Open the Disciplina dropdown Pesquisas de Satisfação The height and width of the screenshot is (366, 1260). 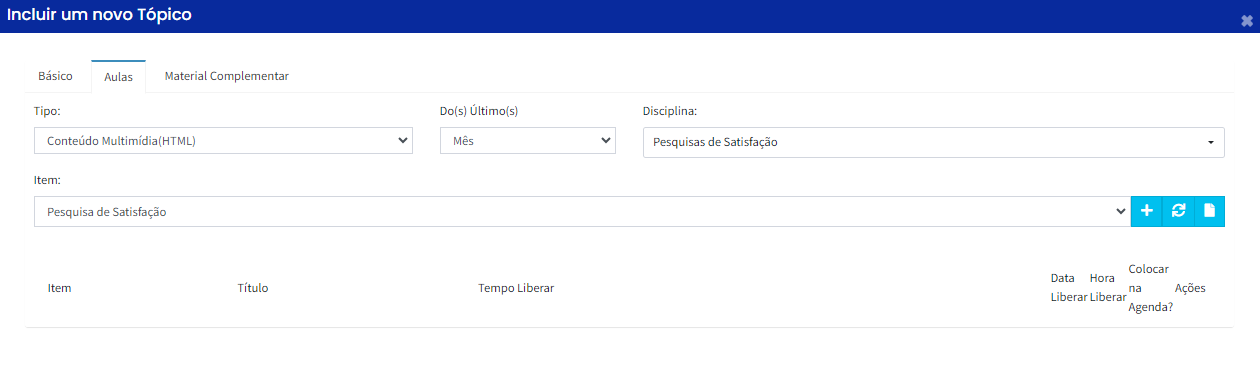pos(934,142)
